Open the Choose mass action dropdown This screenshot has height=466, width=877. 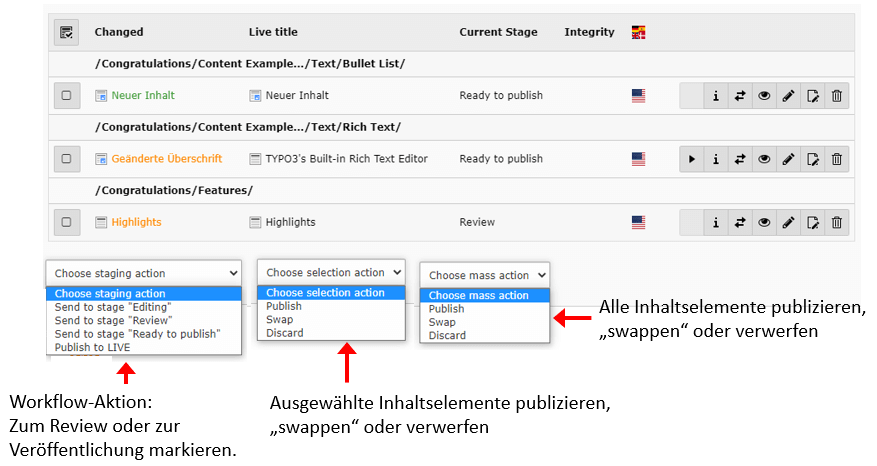pyautogui.click(x=485, y=275)
